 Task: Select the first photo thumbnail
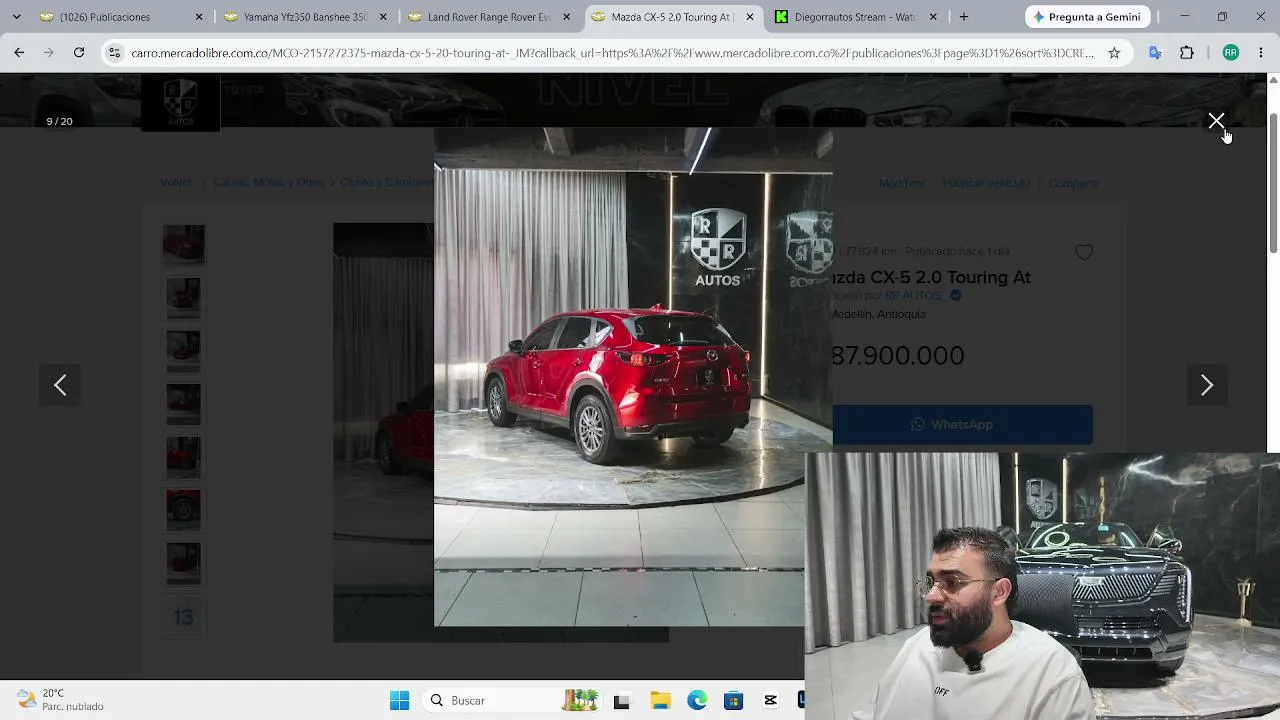pyautogui.click(x=184, y=245)
